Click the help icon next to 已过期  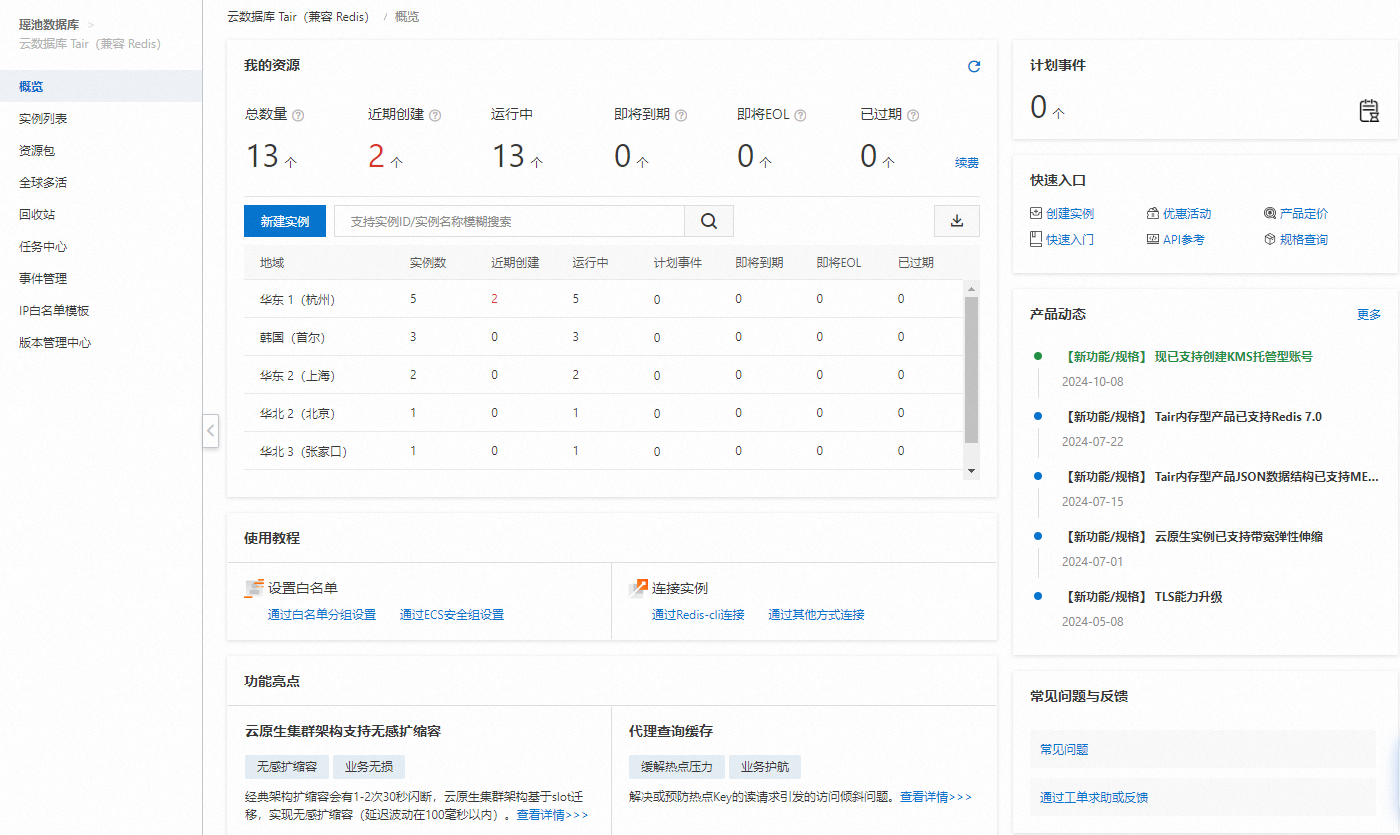tap(913, 115)
